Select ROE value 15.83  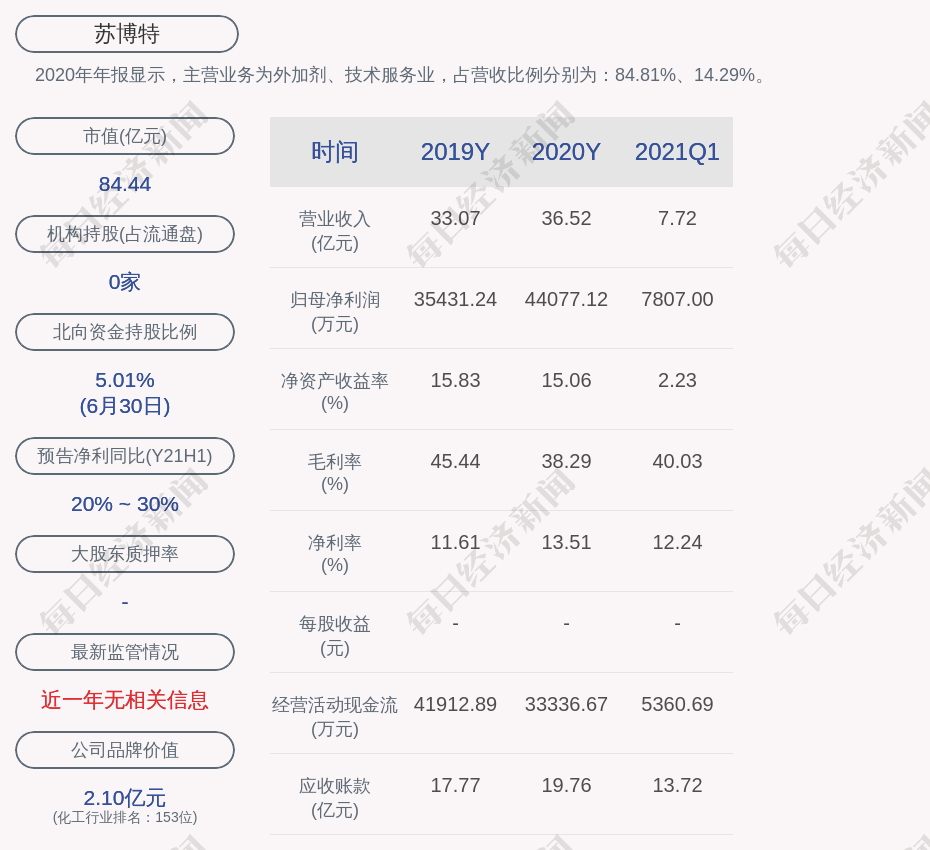coord(455,380)
